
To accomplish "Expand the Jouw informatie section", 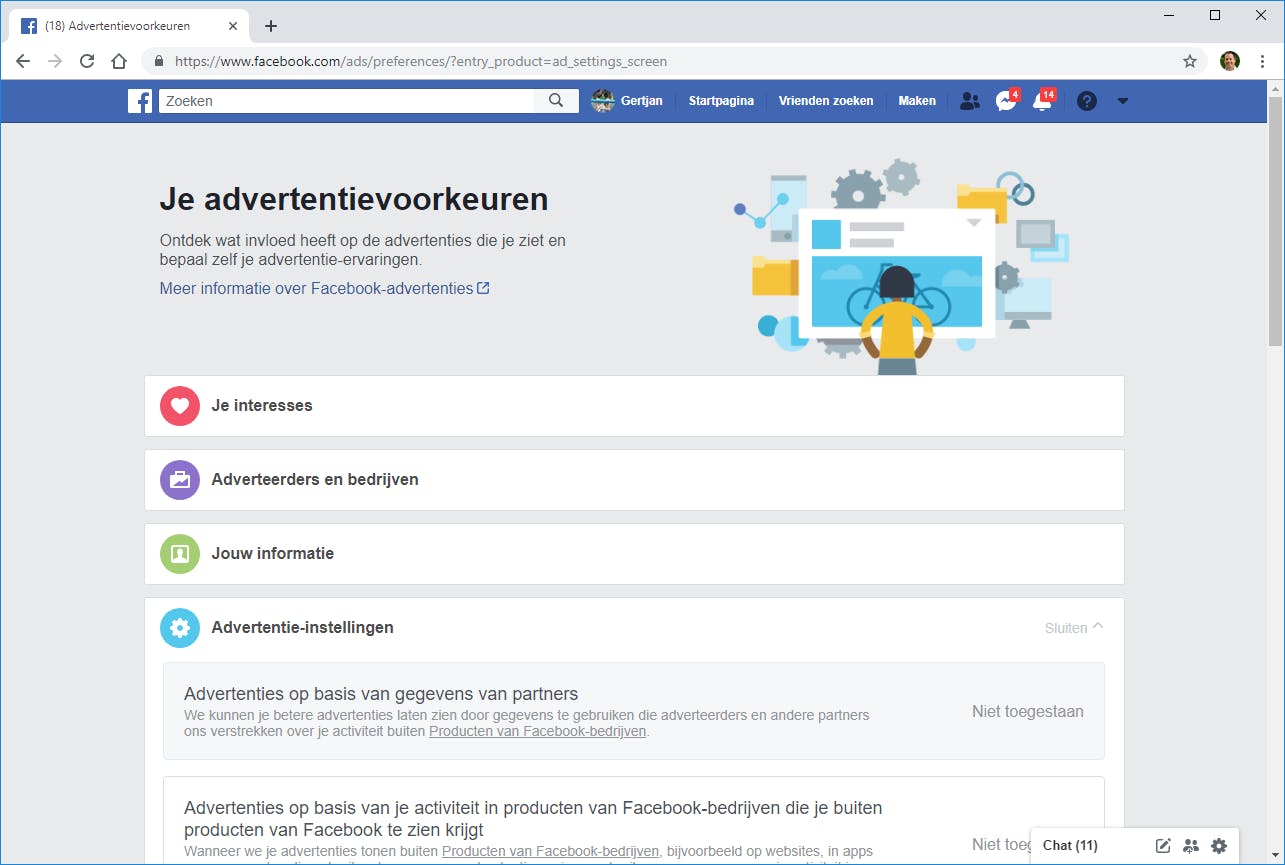I will click(634, 554).
